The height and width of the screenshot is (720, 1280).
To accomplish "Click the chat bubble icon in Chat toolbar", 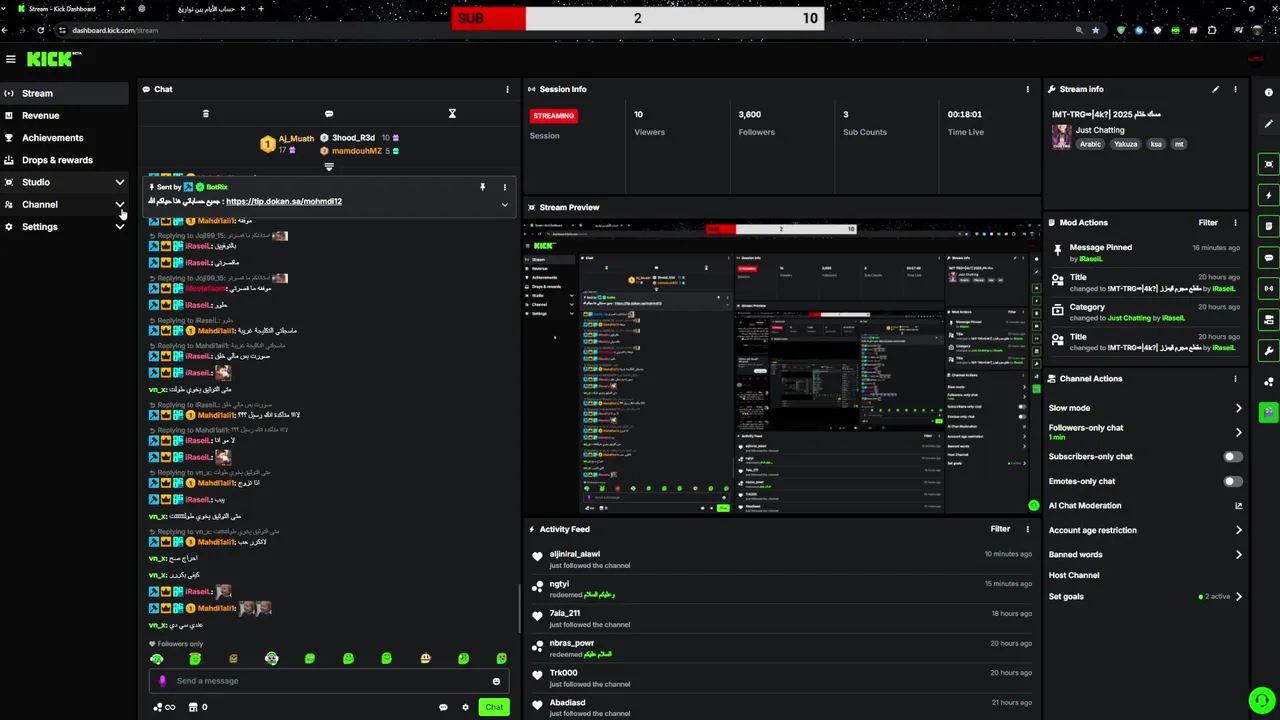I will [329, 114].
